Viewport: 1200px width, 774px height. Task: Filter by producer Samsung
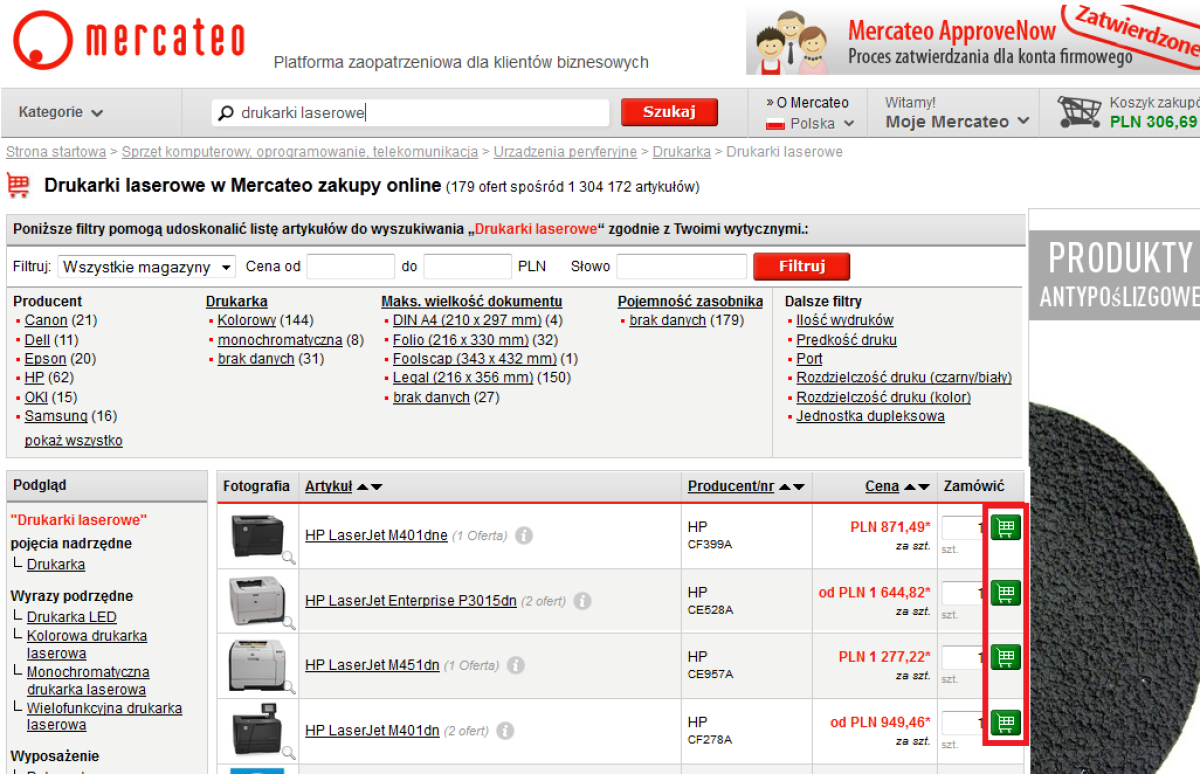56,416
